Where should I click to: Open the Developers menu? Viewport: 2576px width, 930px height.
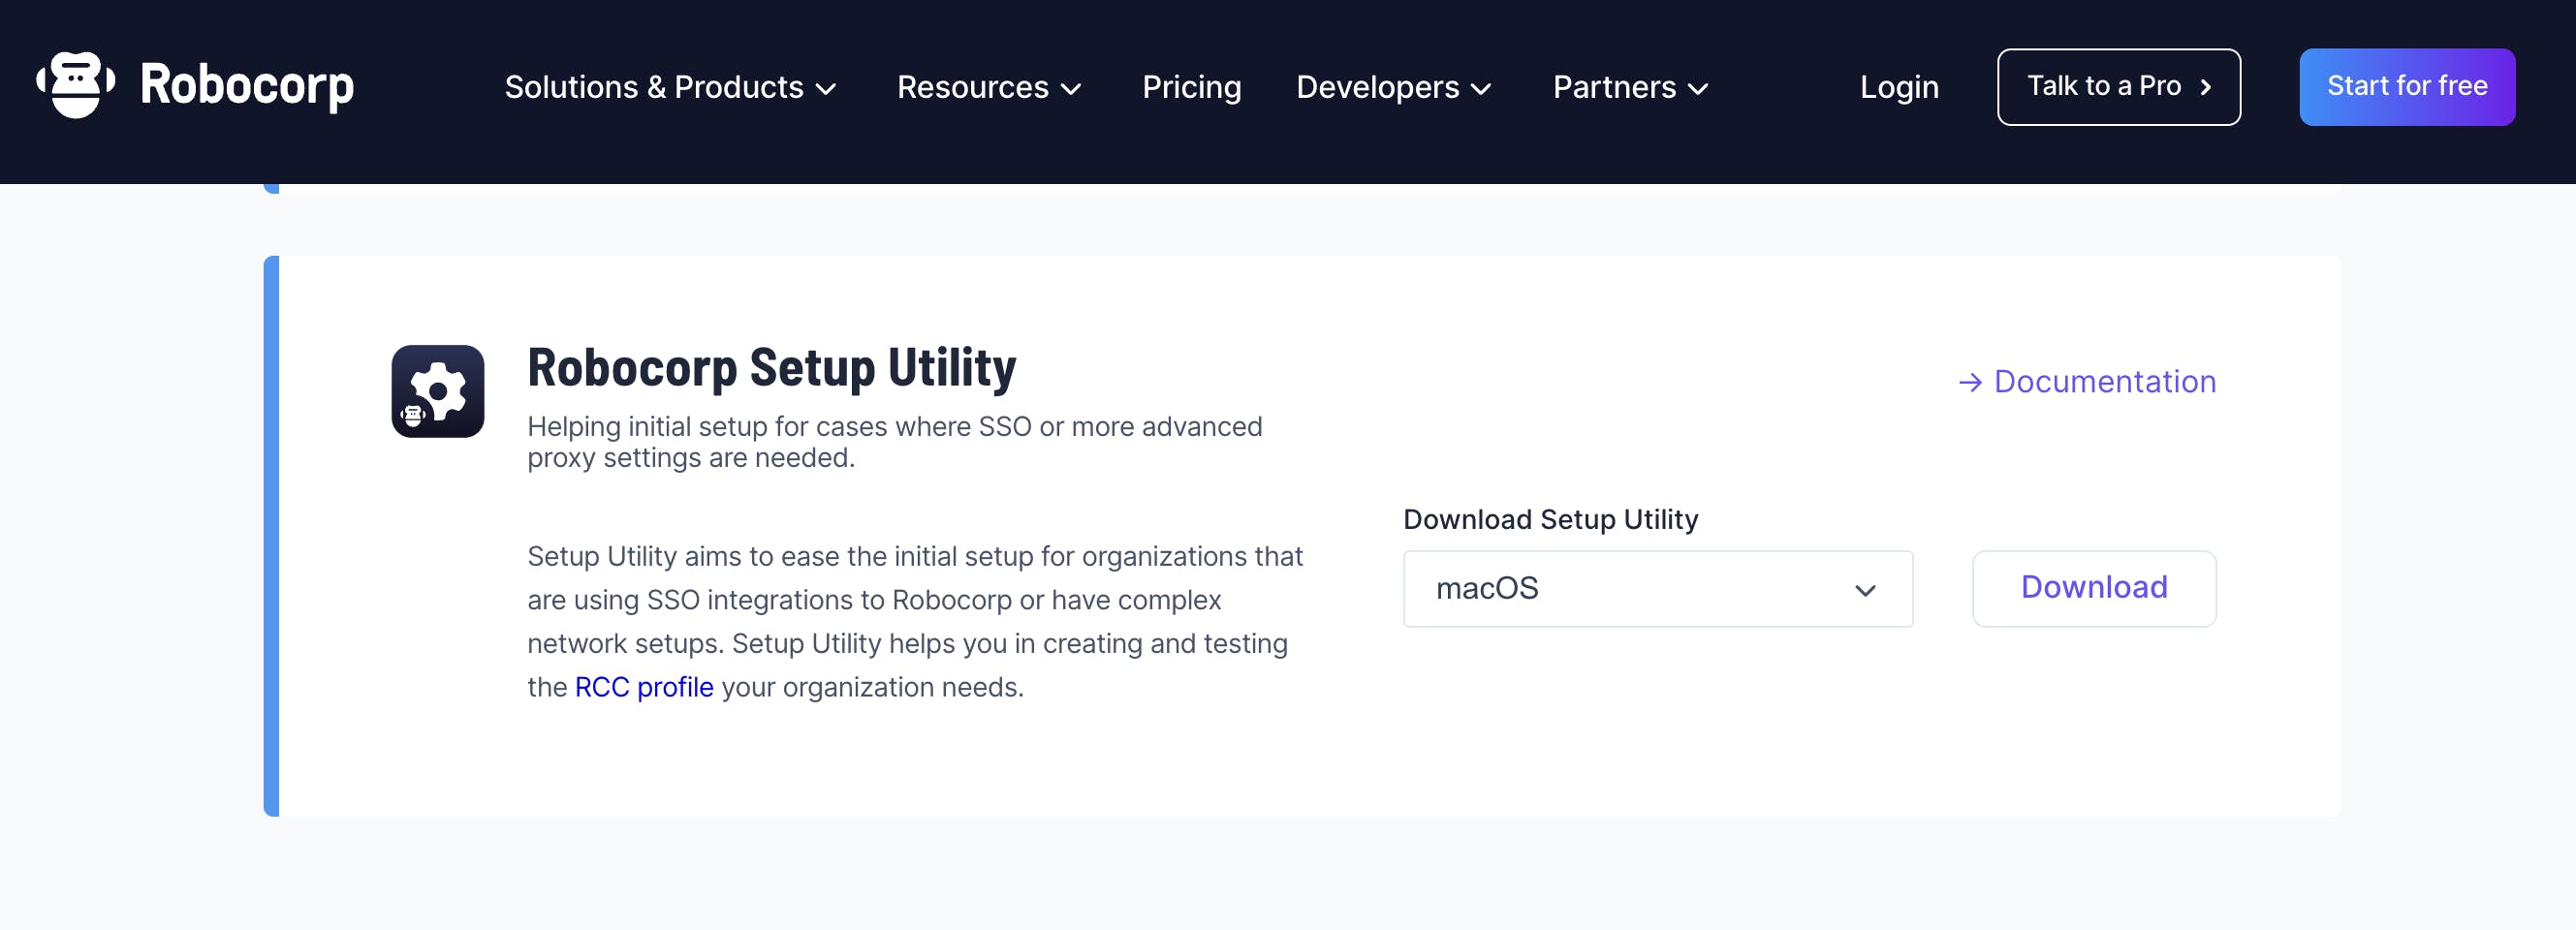pos(1394,87)
